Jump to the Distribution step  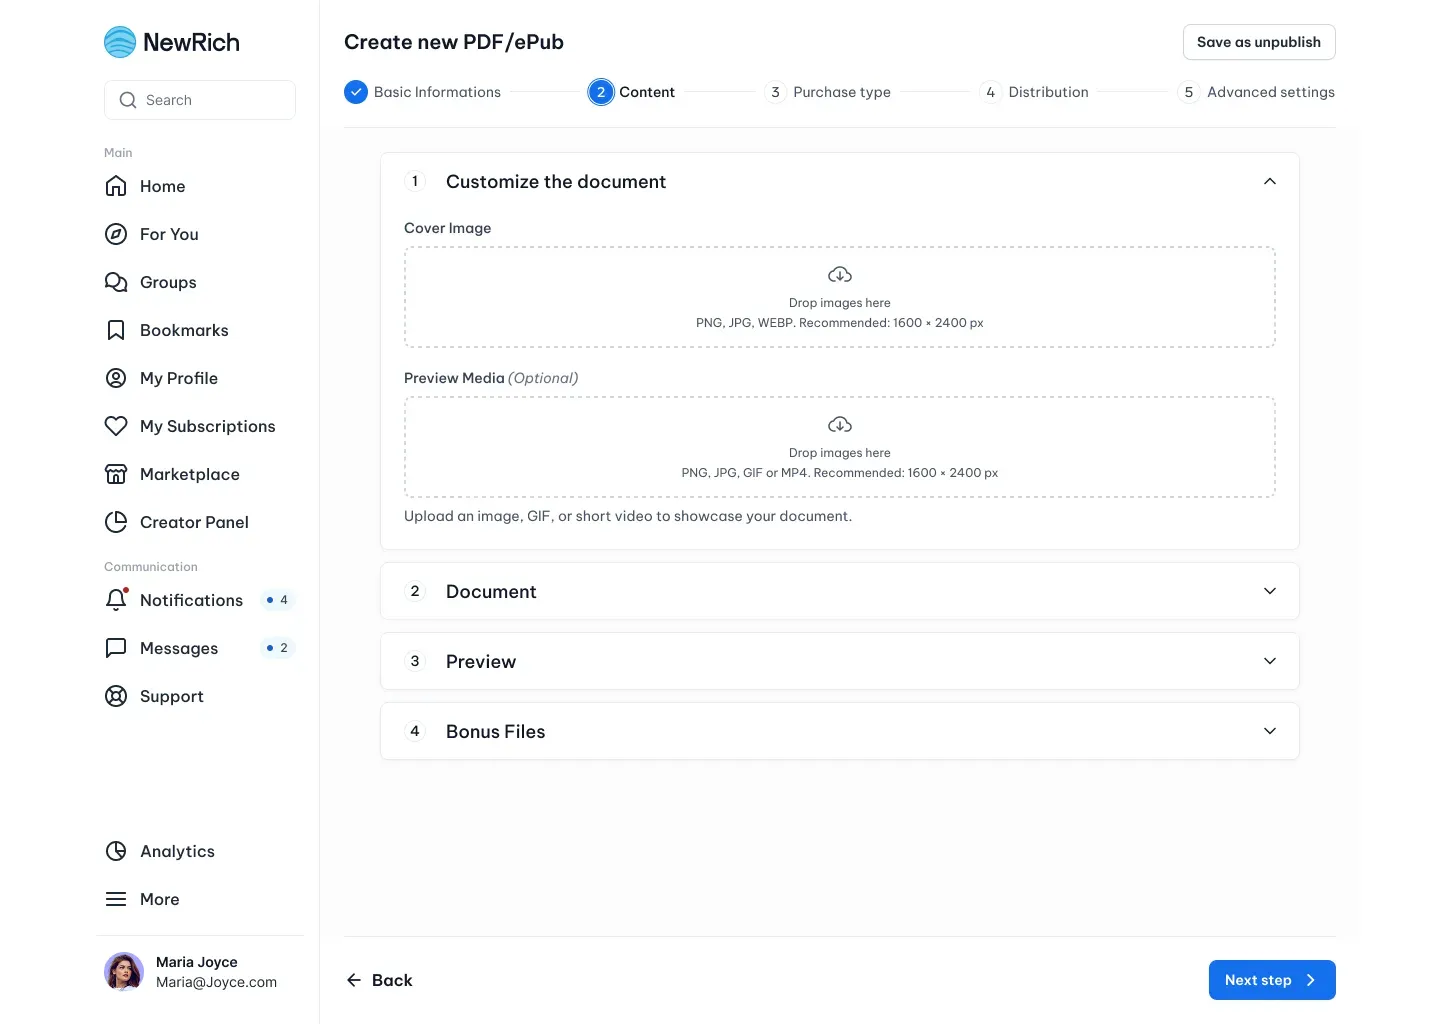tap(1048, 92)
